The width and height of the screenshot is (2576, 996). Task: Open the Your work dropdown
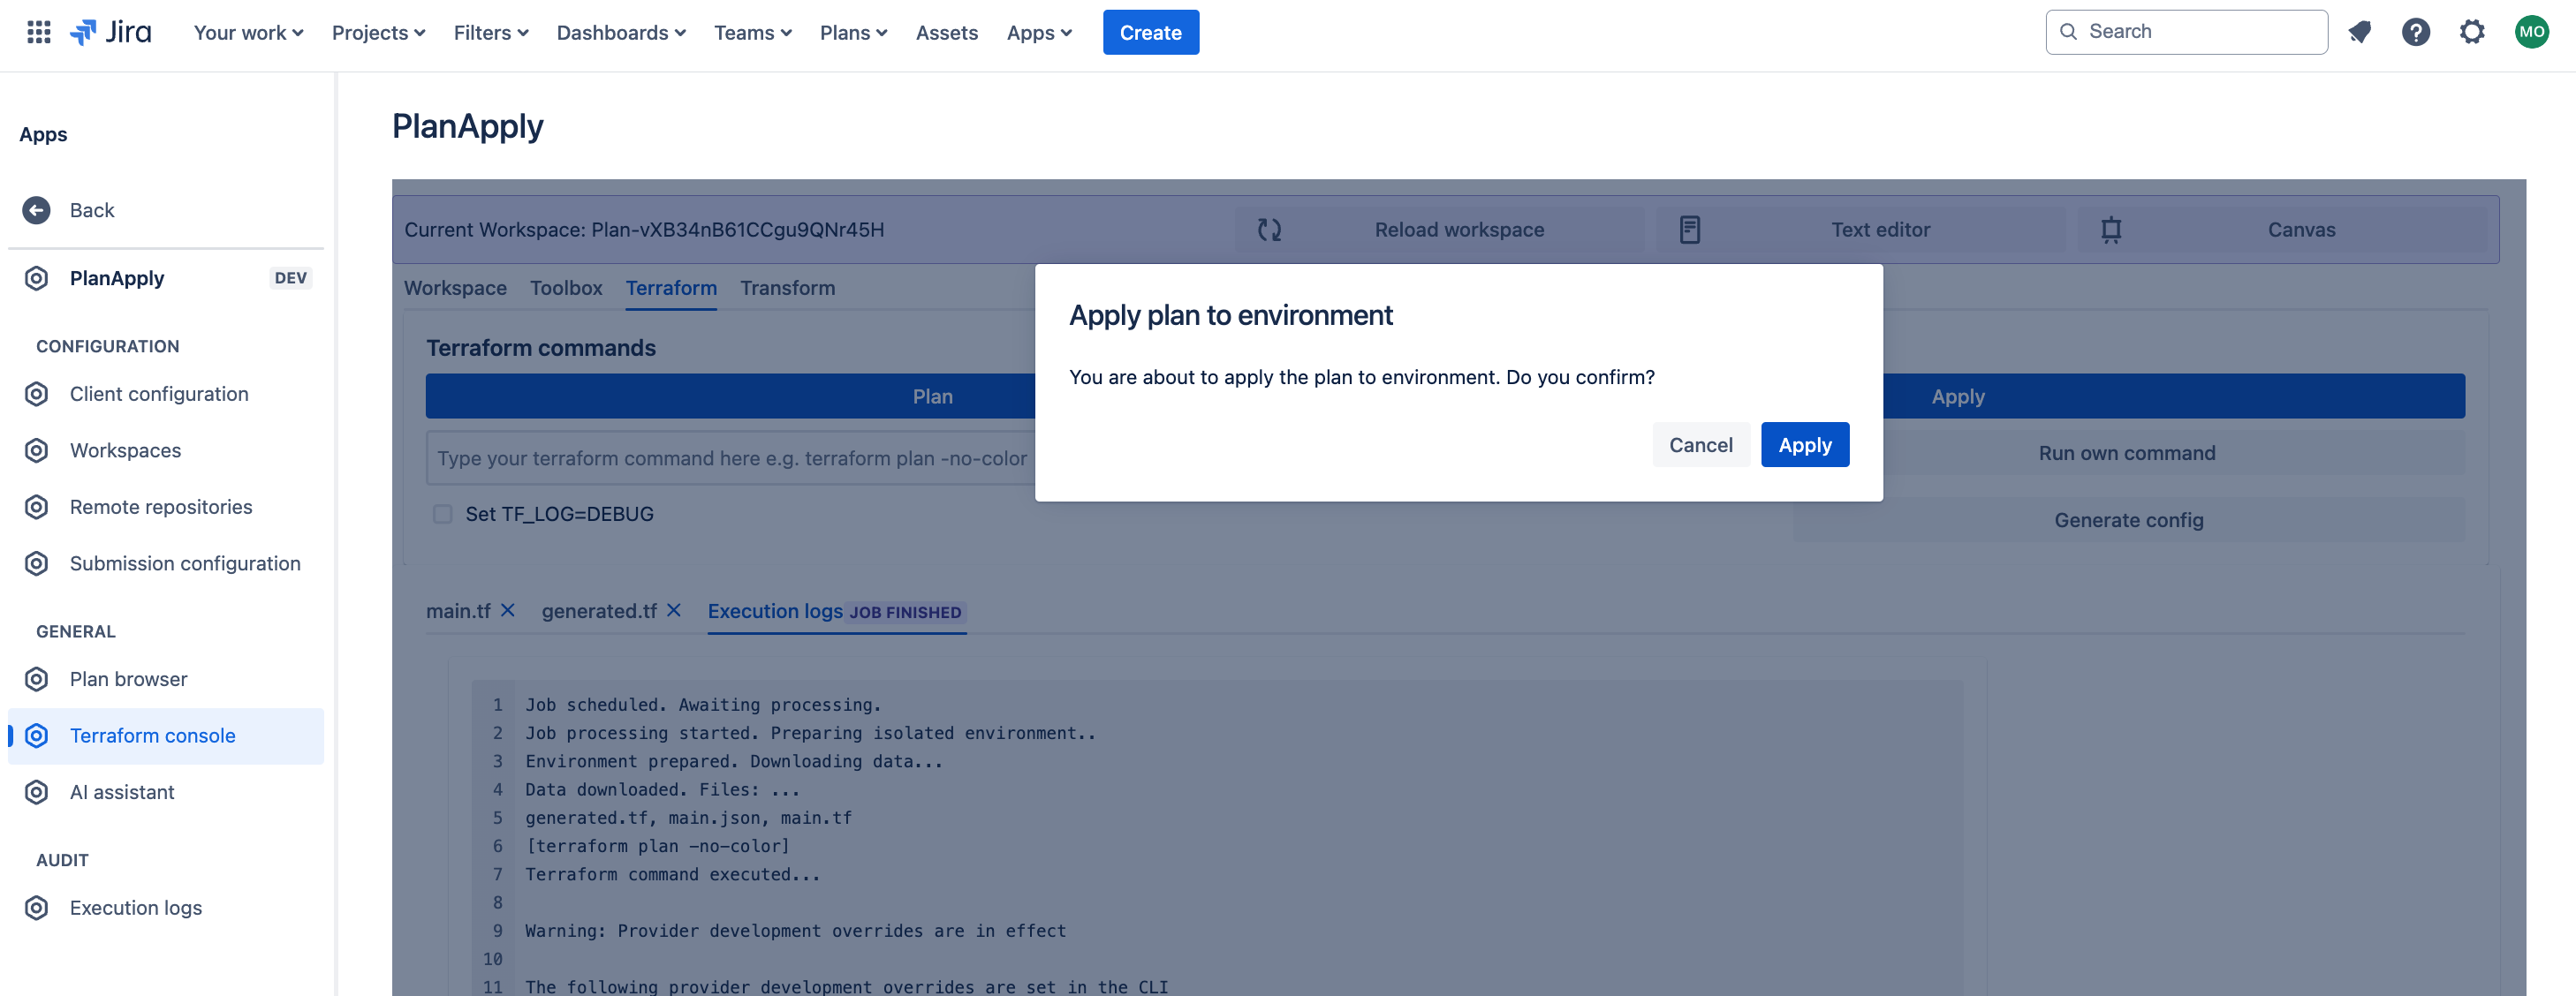click(x=247, y=32)
